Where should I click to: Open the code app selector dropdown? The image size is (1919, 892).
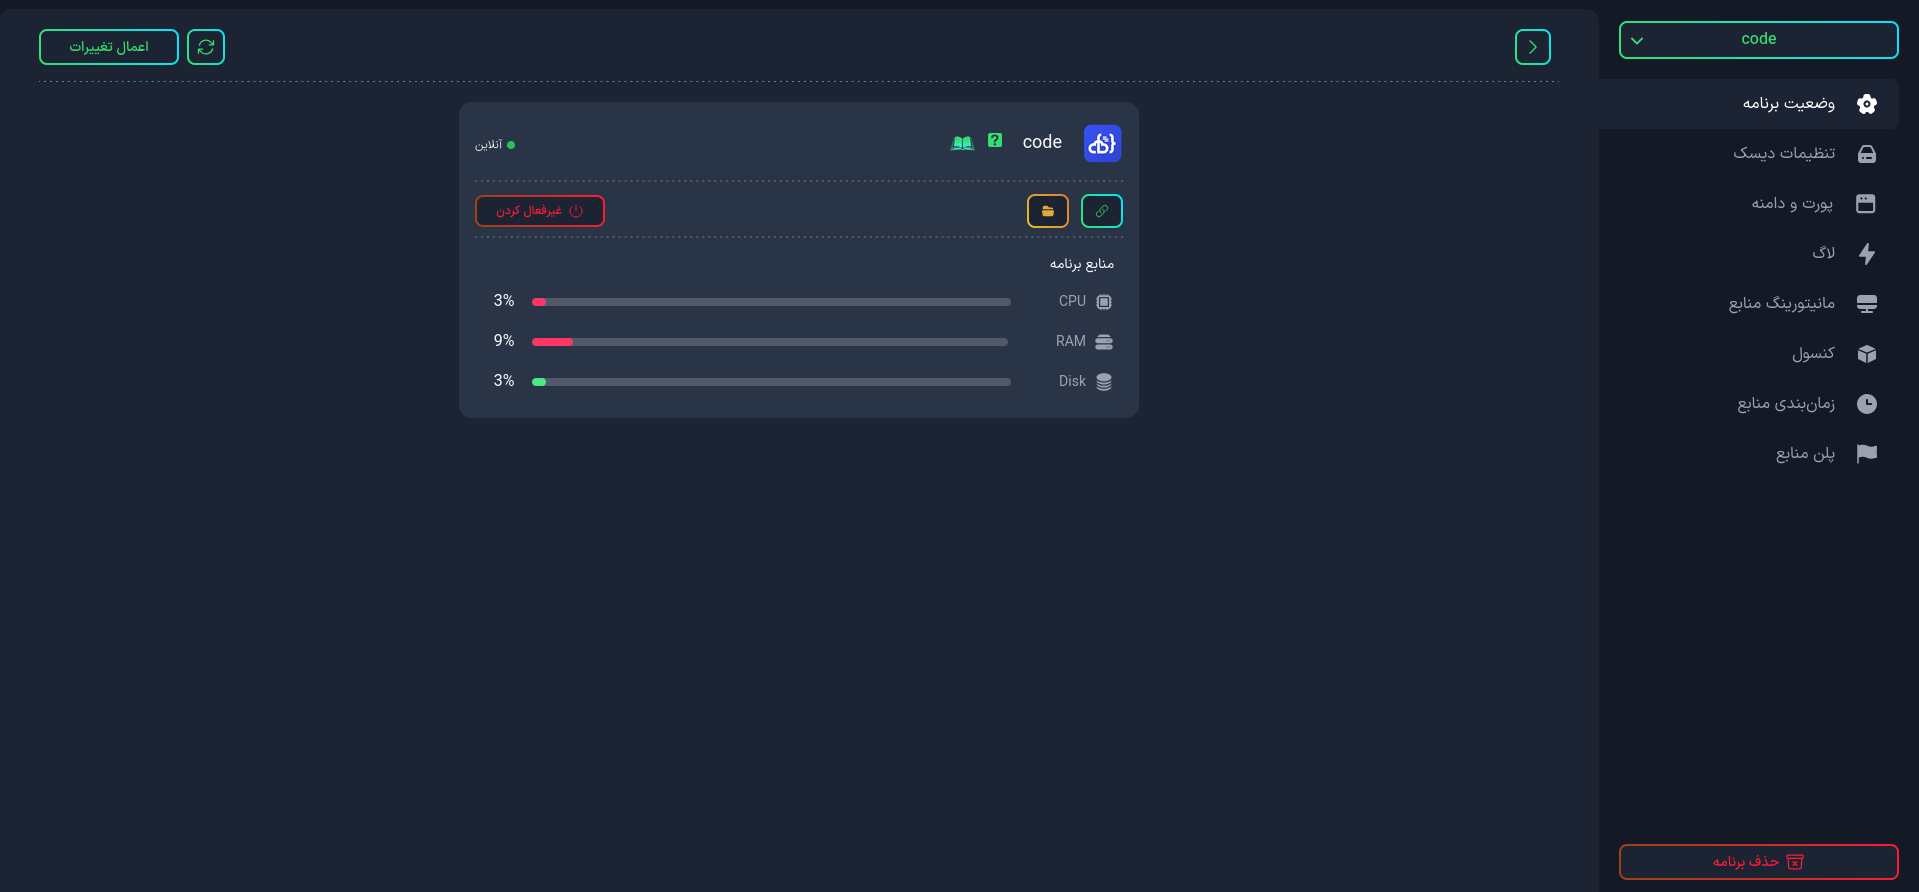pos(1758,40)
